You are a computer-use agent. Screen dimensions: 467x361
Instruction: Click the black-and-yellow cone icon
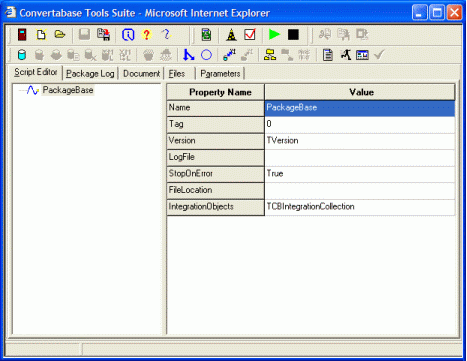pos(231,35)
